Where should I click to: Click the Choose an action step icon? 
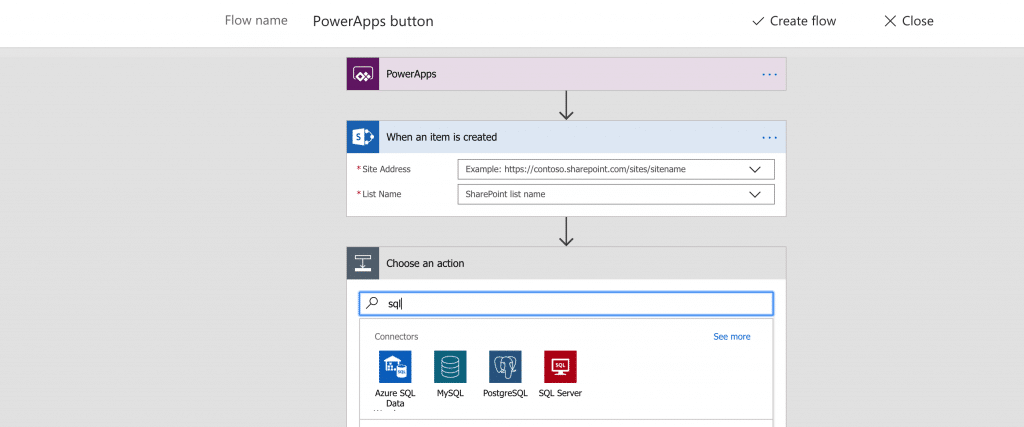tap(362, 263)
